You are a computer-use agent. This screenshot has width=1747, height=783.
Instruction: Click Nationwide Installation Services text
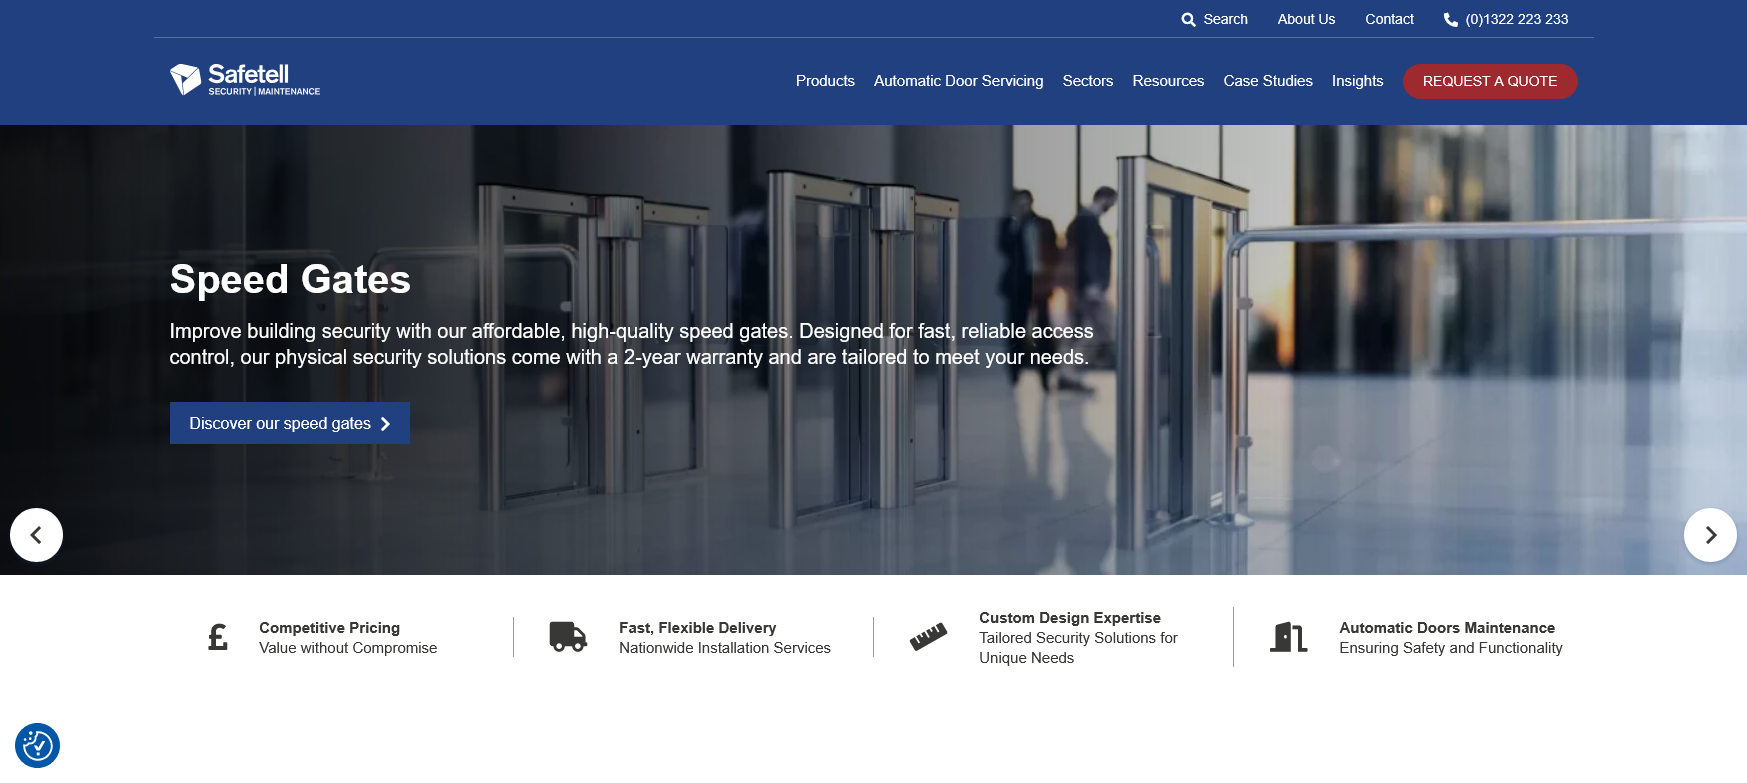pyautogui.click(x=725, y=648)
